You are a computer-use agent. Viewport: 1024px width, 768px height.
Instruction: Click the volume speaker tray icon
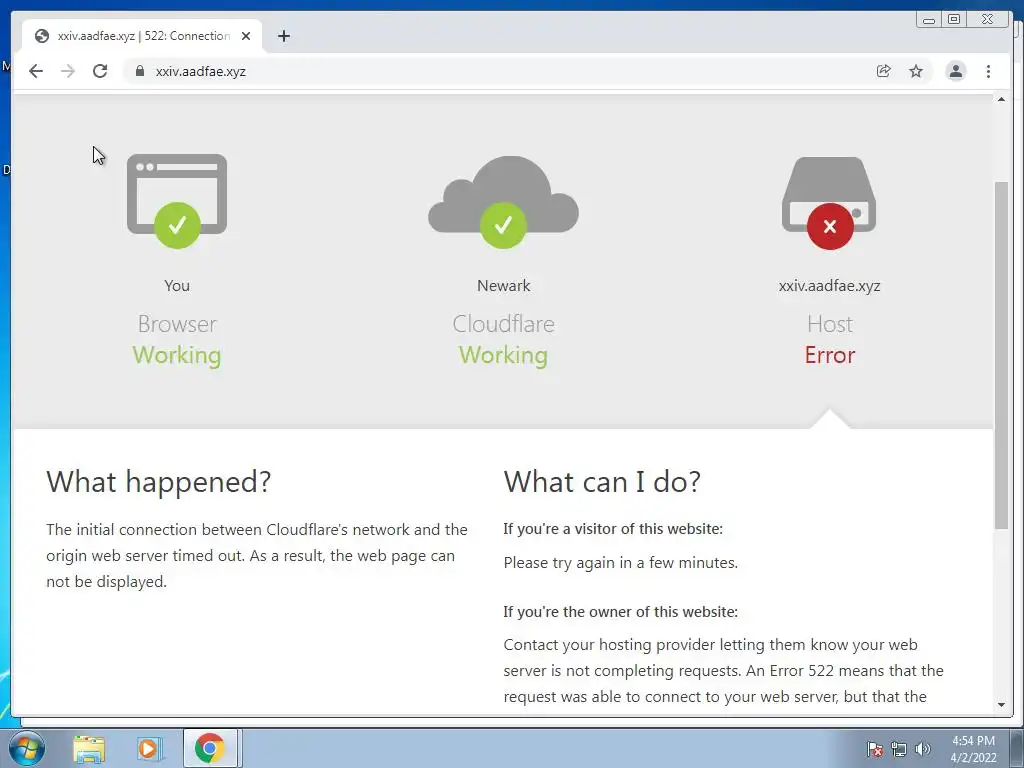pos(922,749)
